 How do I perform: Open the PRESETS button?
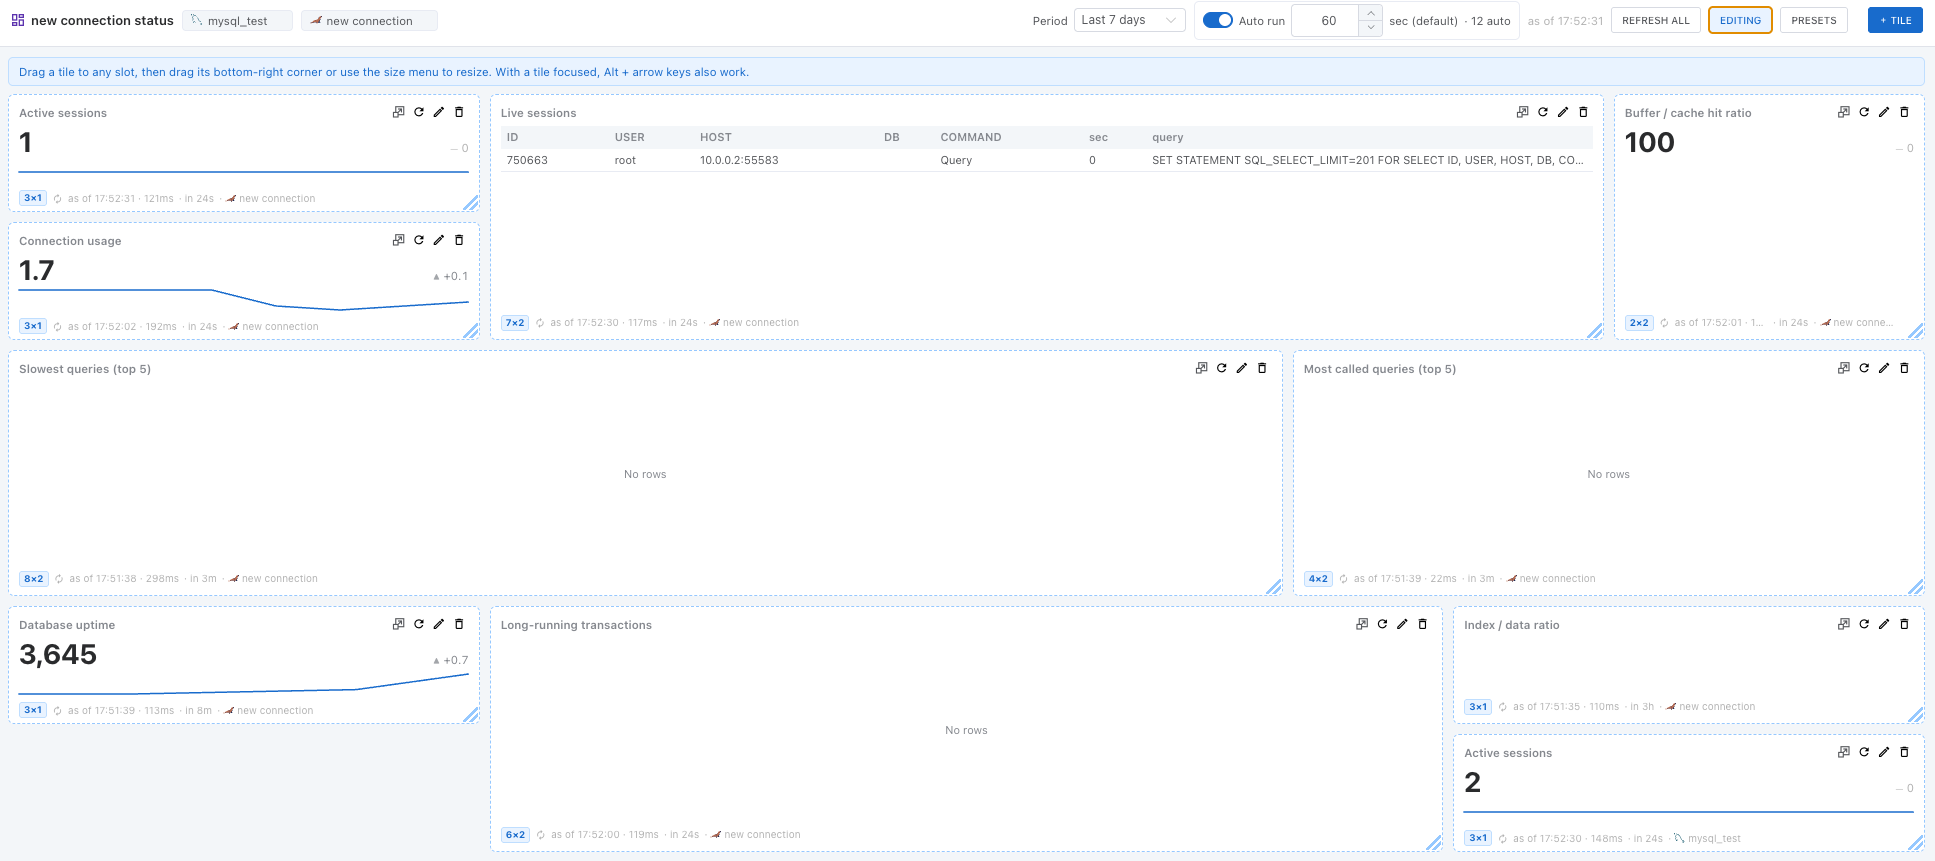(1814, 20)
